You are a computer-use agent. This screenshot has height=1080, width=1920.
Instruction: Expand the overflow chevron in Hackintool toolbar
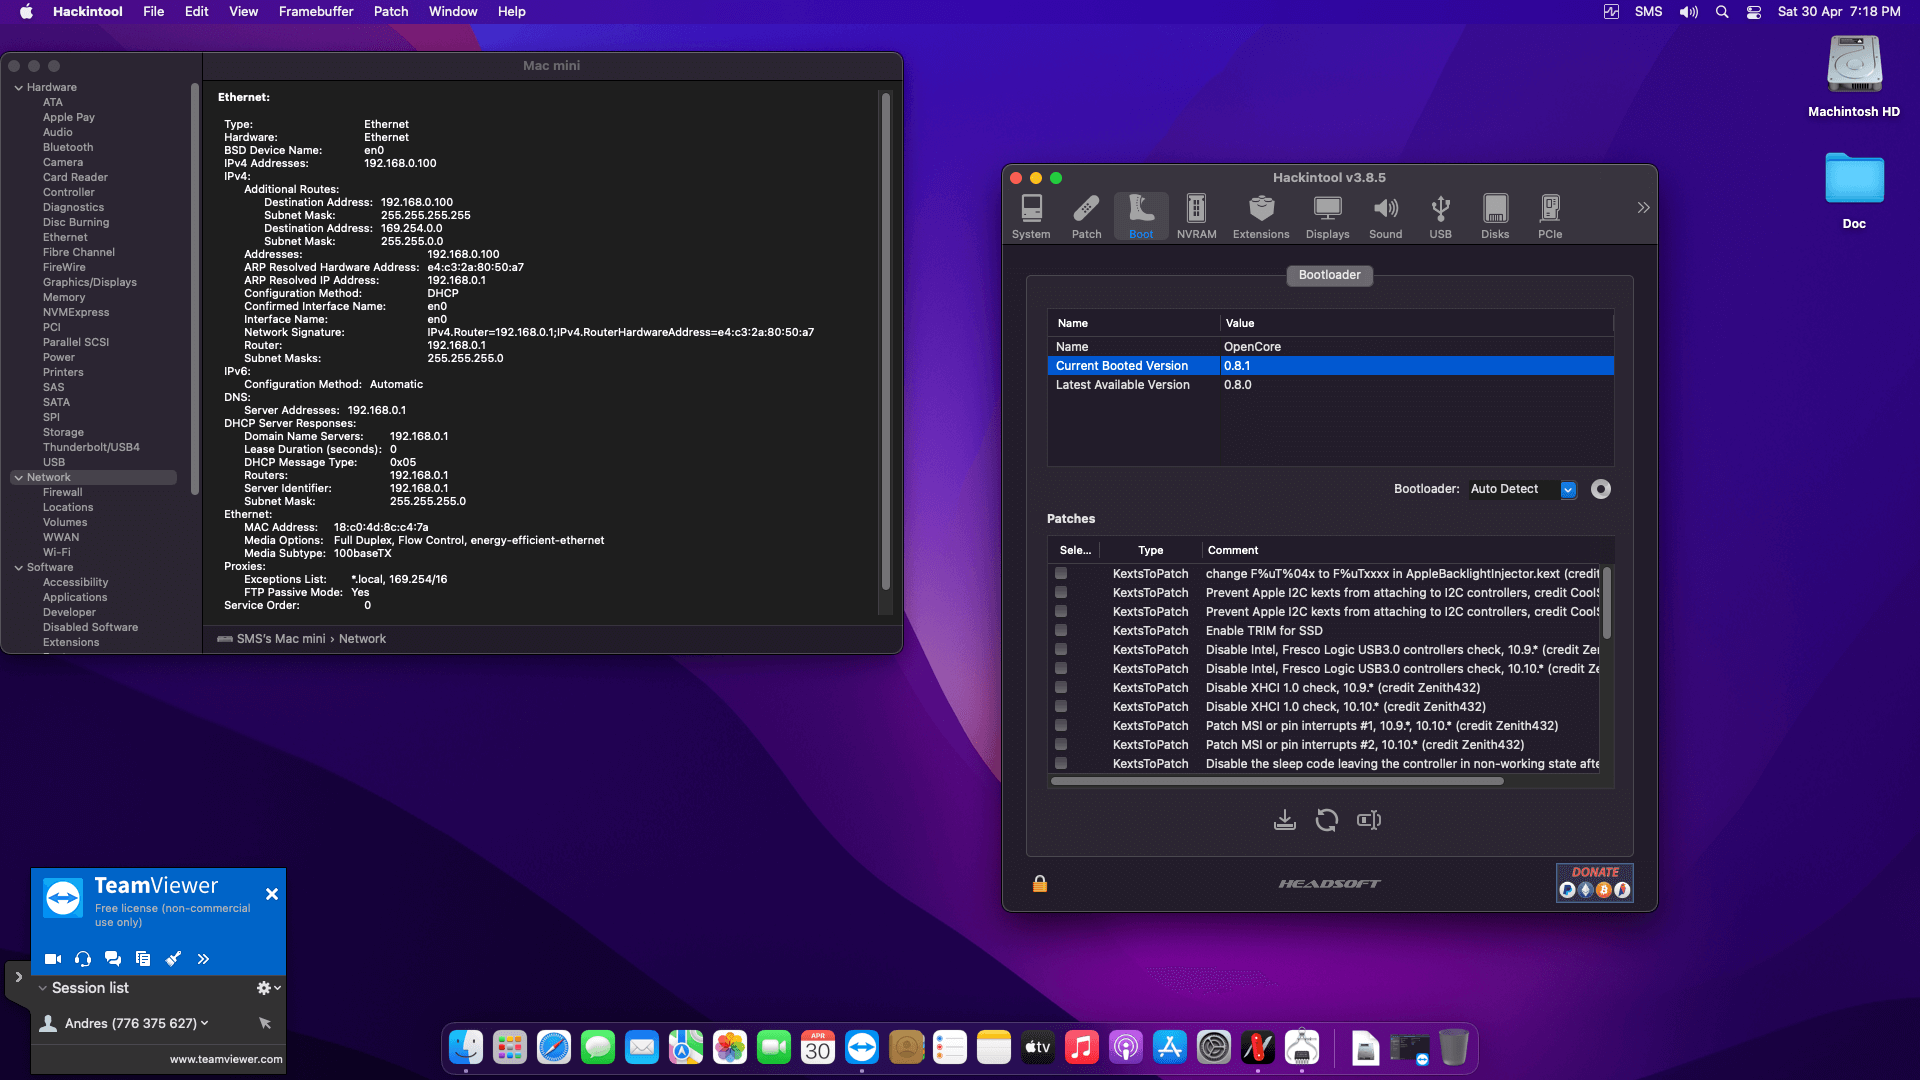tap(1643, 207)
